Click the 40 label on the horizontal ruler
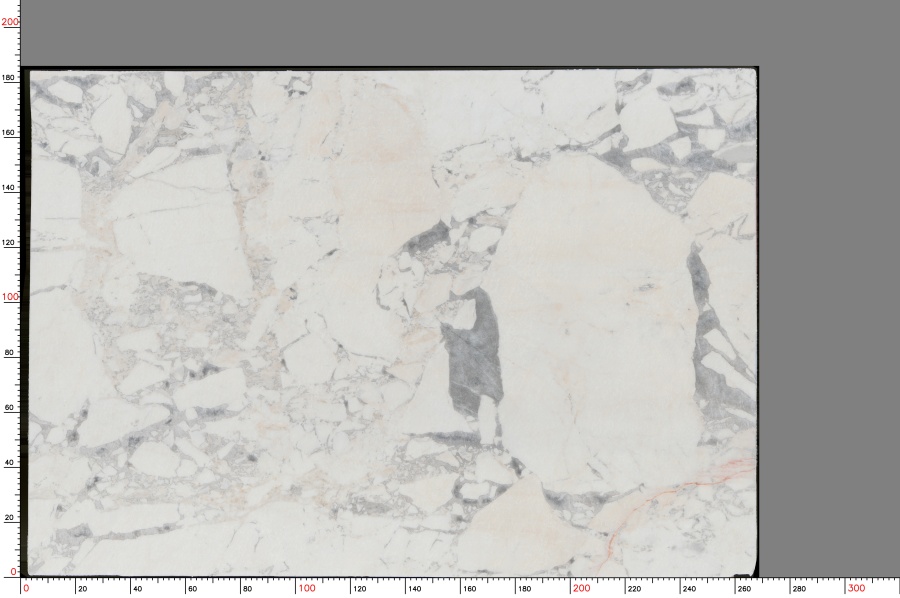This screenshot has width=900, height=598. 137,589
